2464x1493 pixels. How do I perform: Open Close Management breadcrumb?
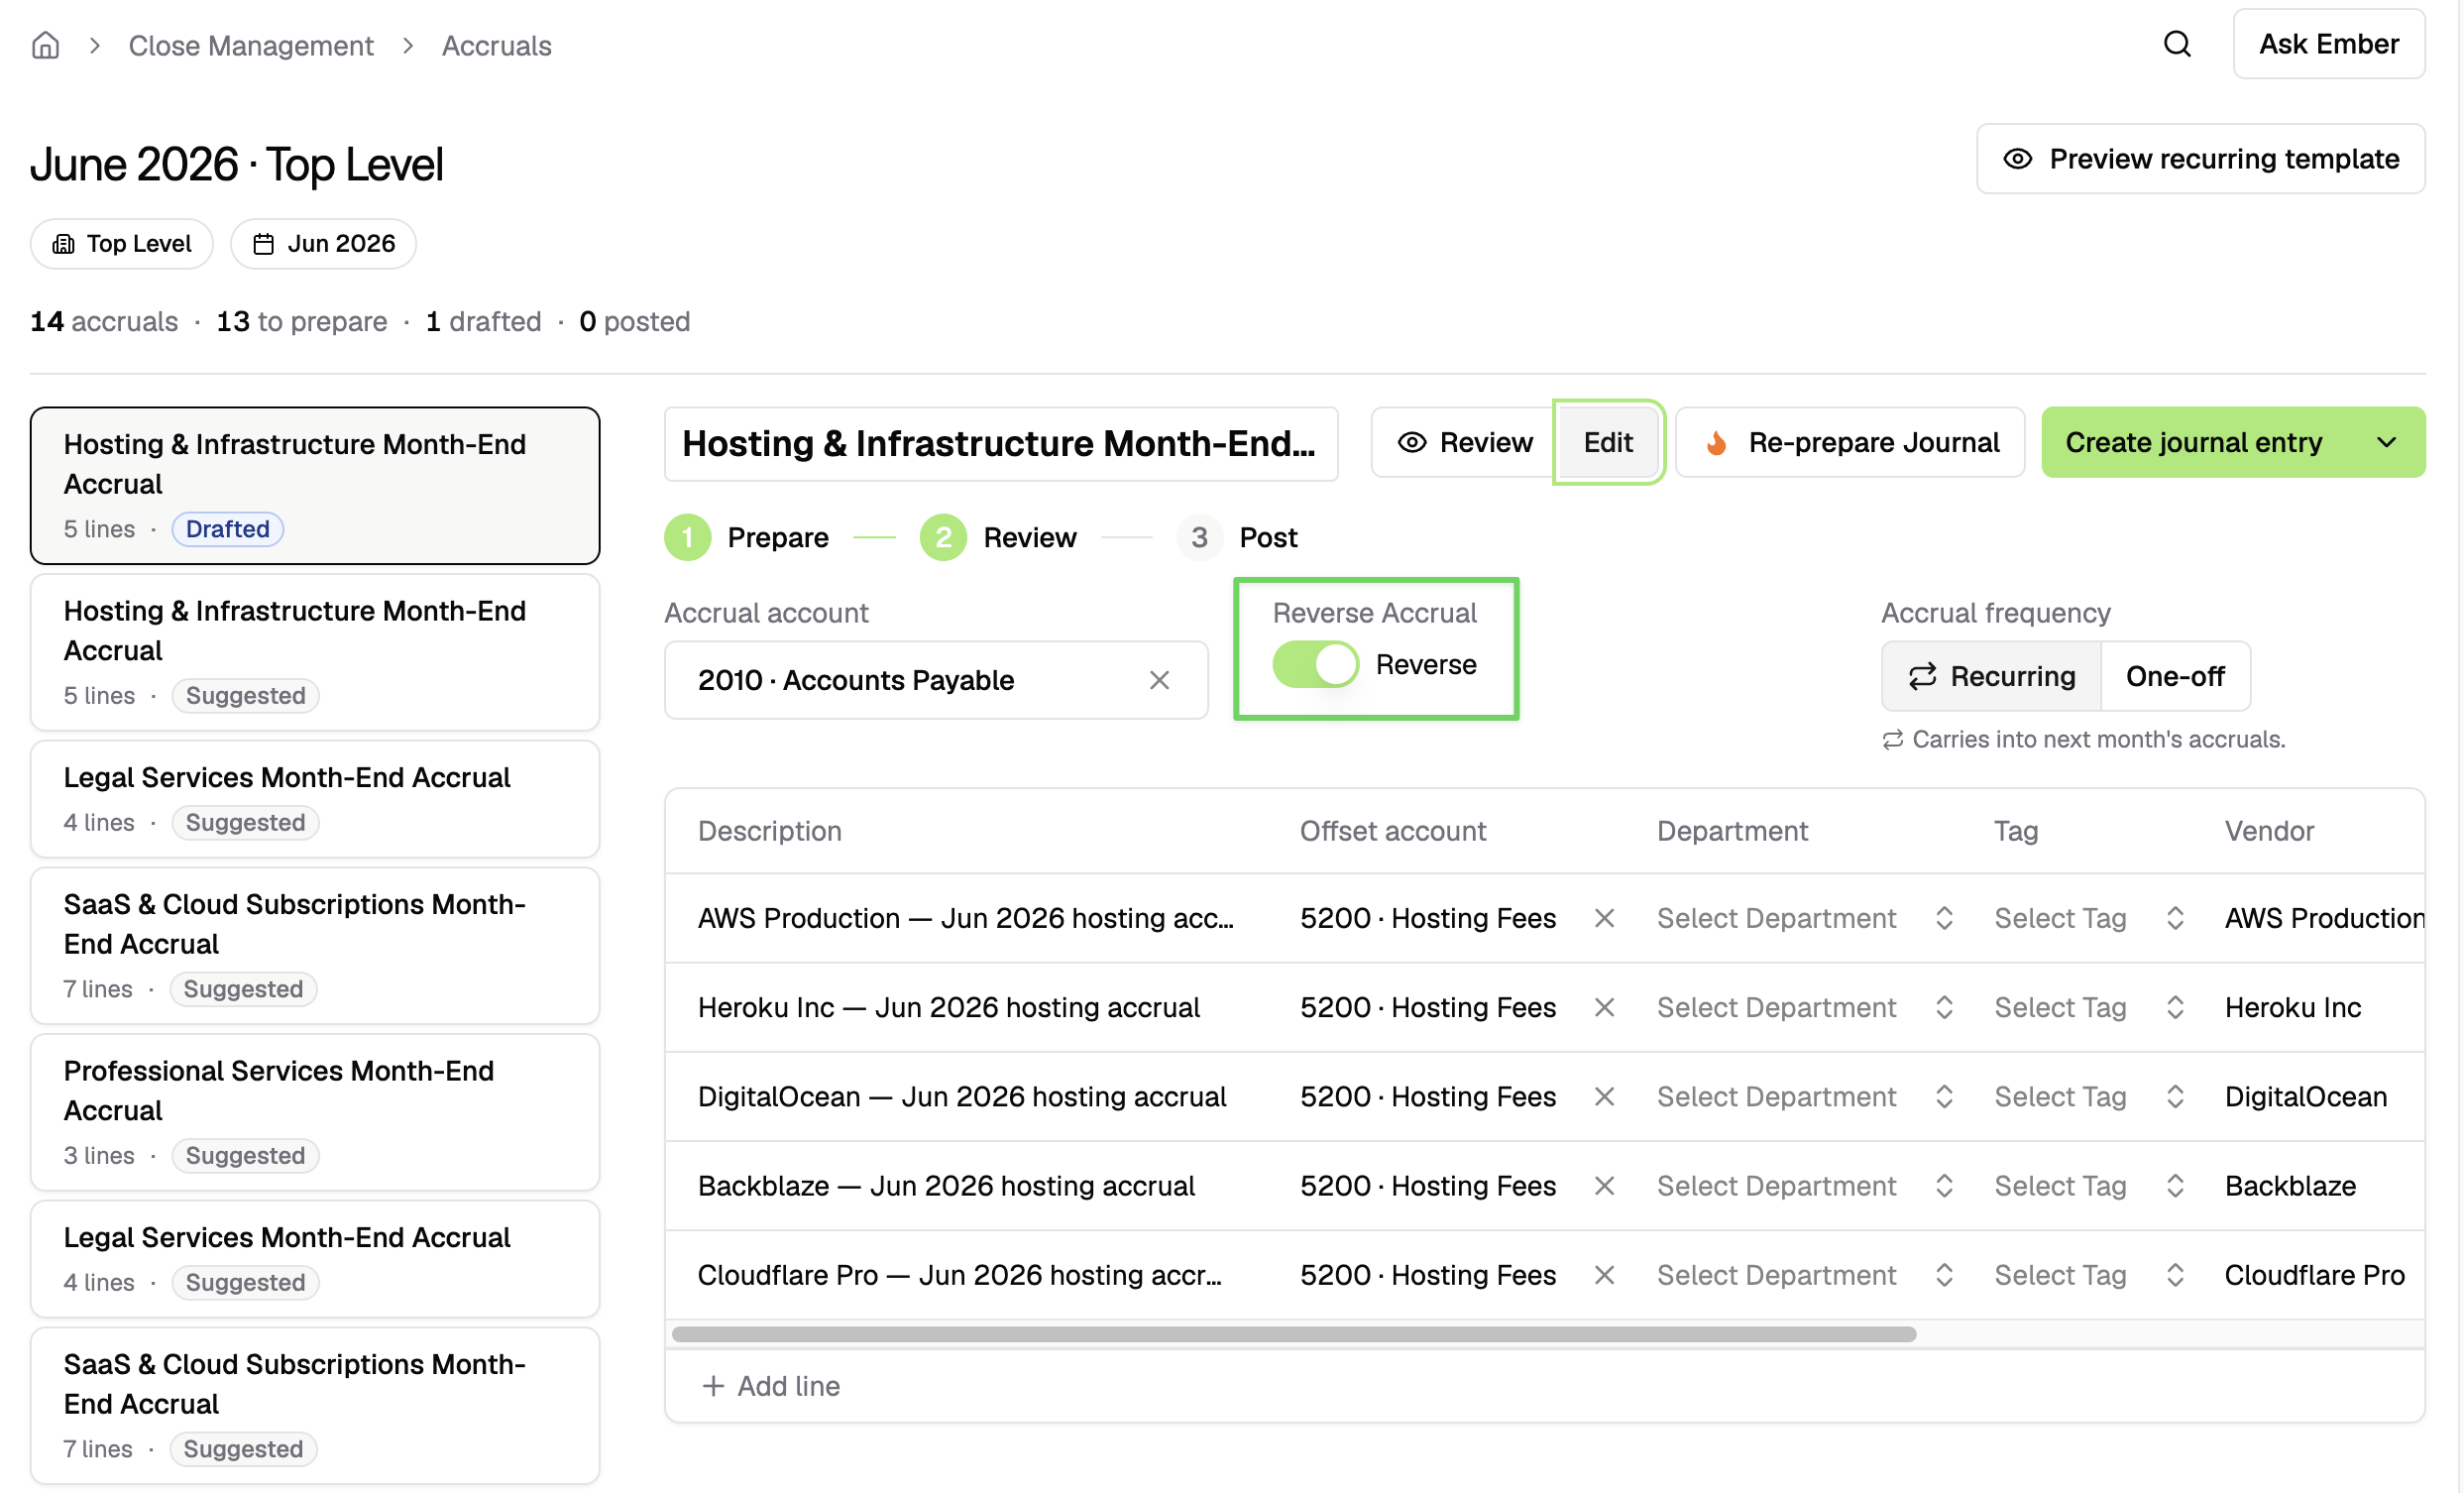click(x=251, y=45)
